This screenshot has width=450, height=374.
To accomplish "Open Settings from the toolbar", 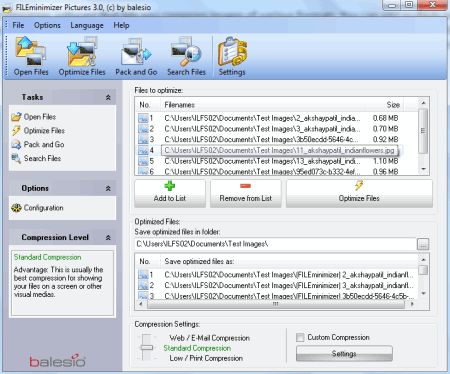I will [x=232, y=56].
